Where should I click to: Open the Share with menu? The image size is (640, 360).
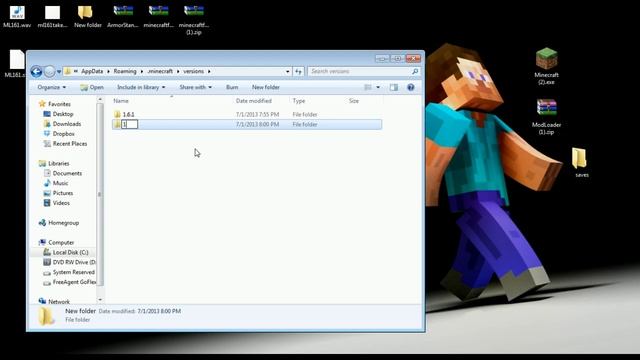point(196,87)
